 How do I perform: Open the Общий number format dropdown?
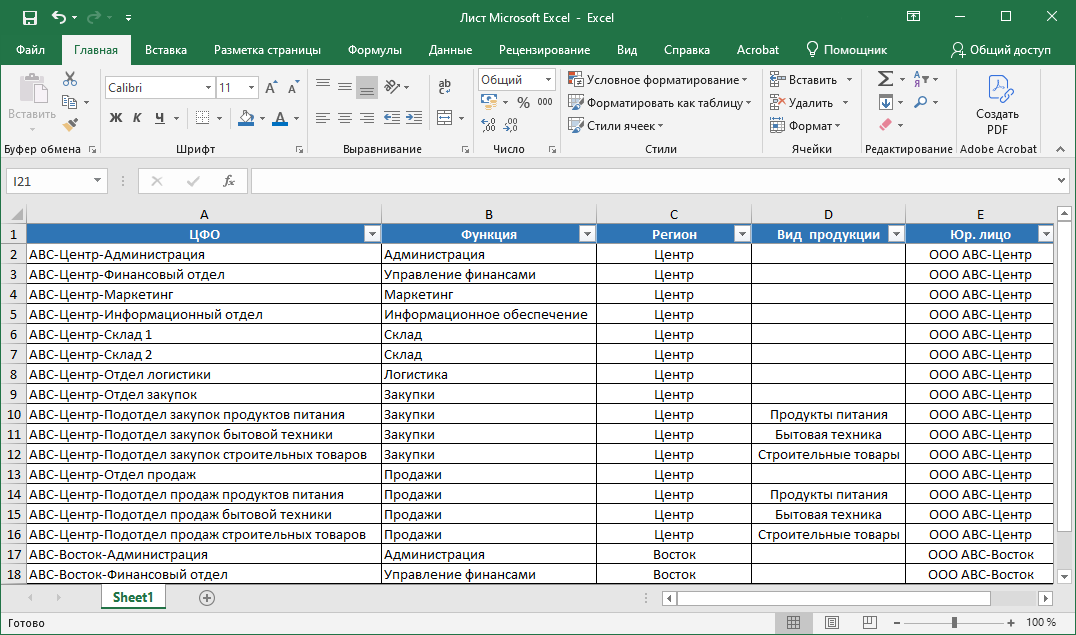(x=548, y=80)
